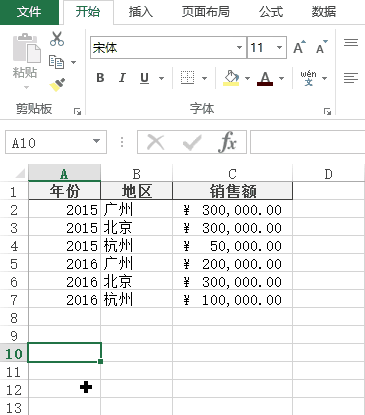Select column C header
Viewport: 365px width, 415px height.
pos(232,173)
